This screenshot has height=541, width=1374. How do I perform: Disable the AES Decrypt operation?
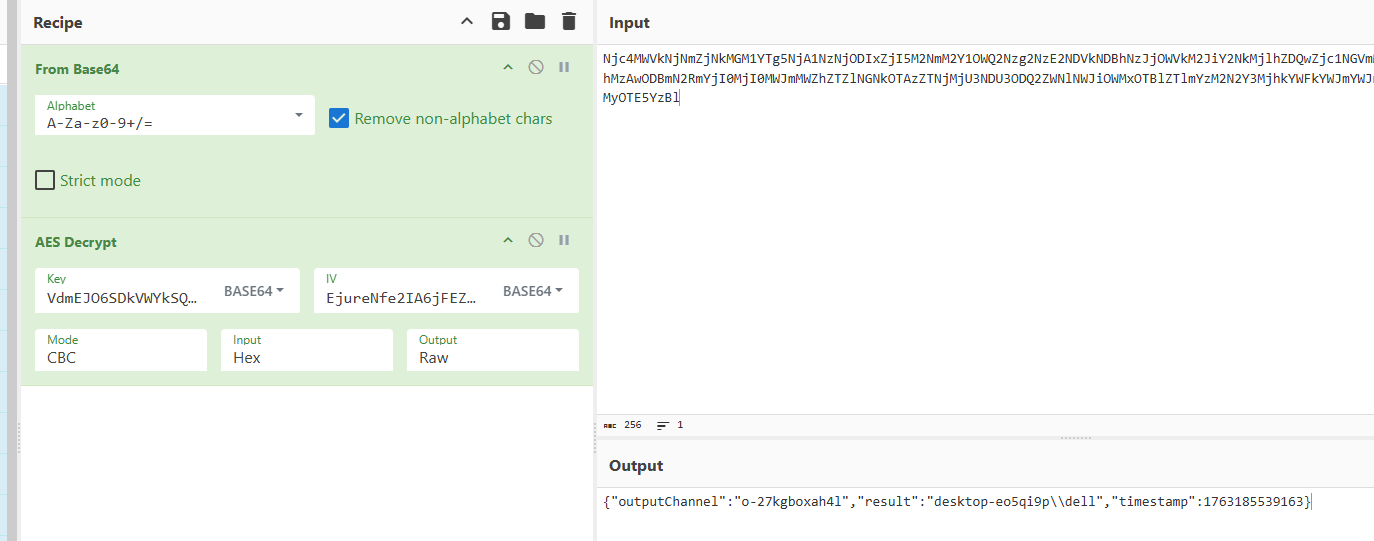(536, 240)
